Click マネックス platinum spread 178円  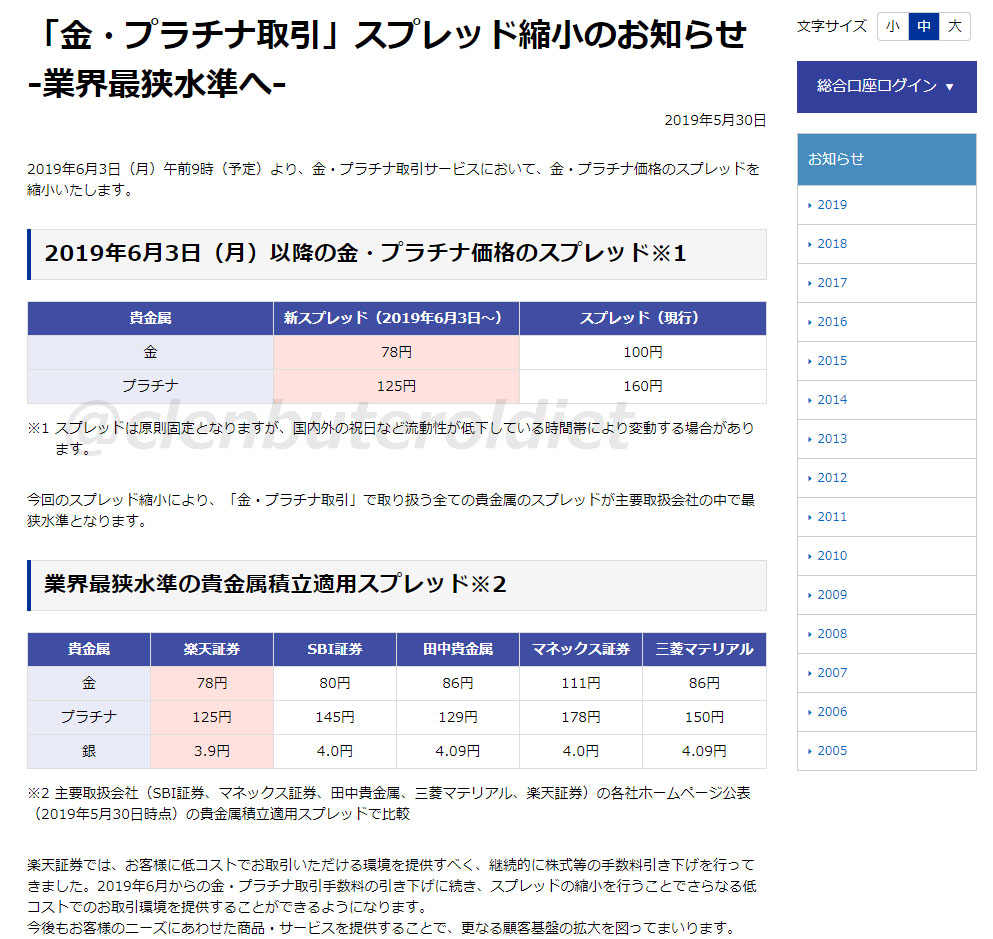581,717
